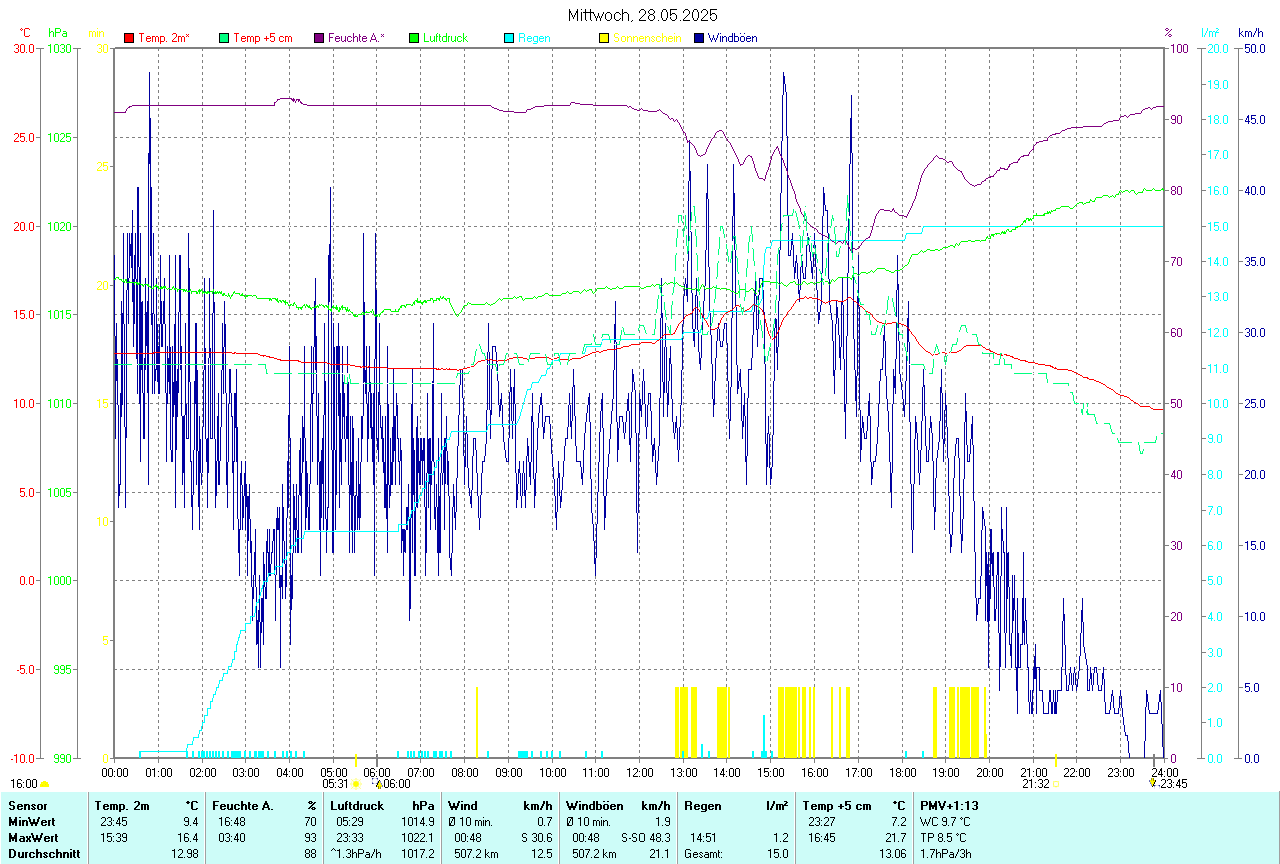Select the 'Sonnenschein' legend label
This screenshot has width=1280, height=864.
click(647, 38)
